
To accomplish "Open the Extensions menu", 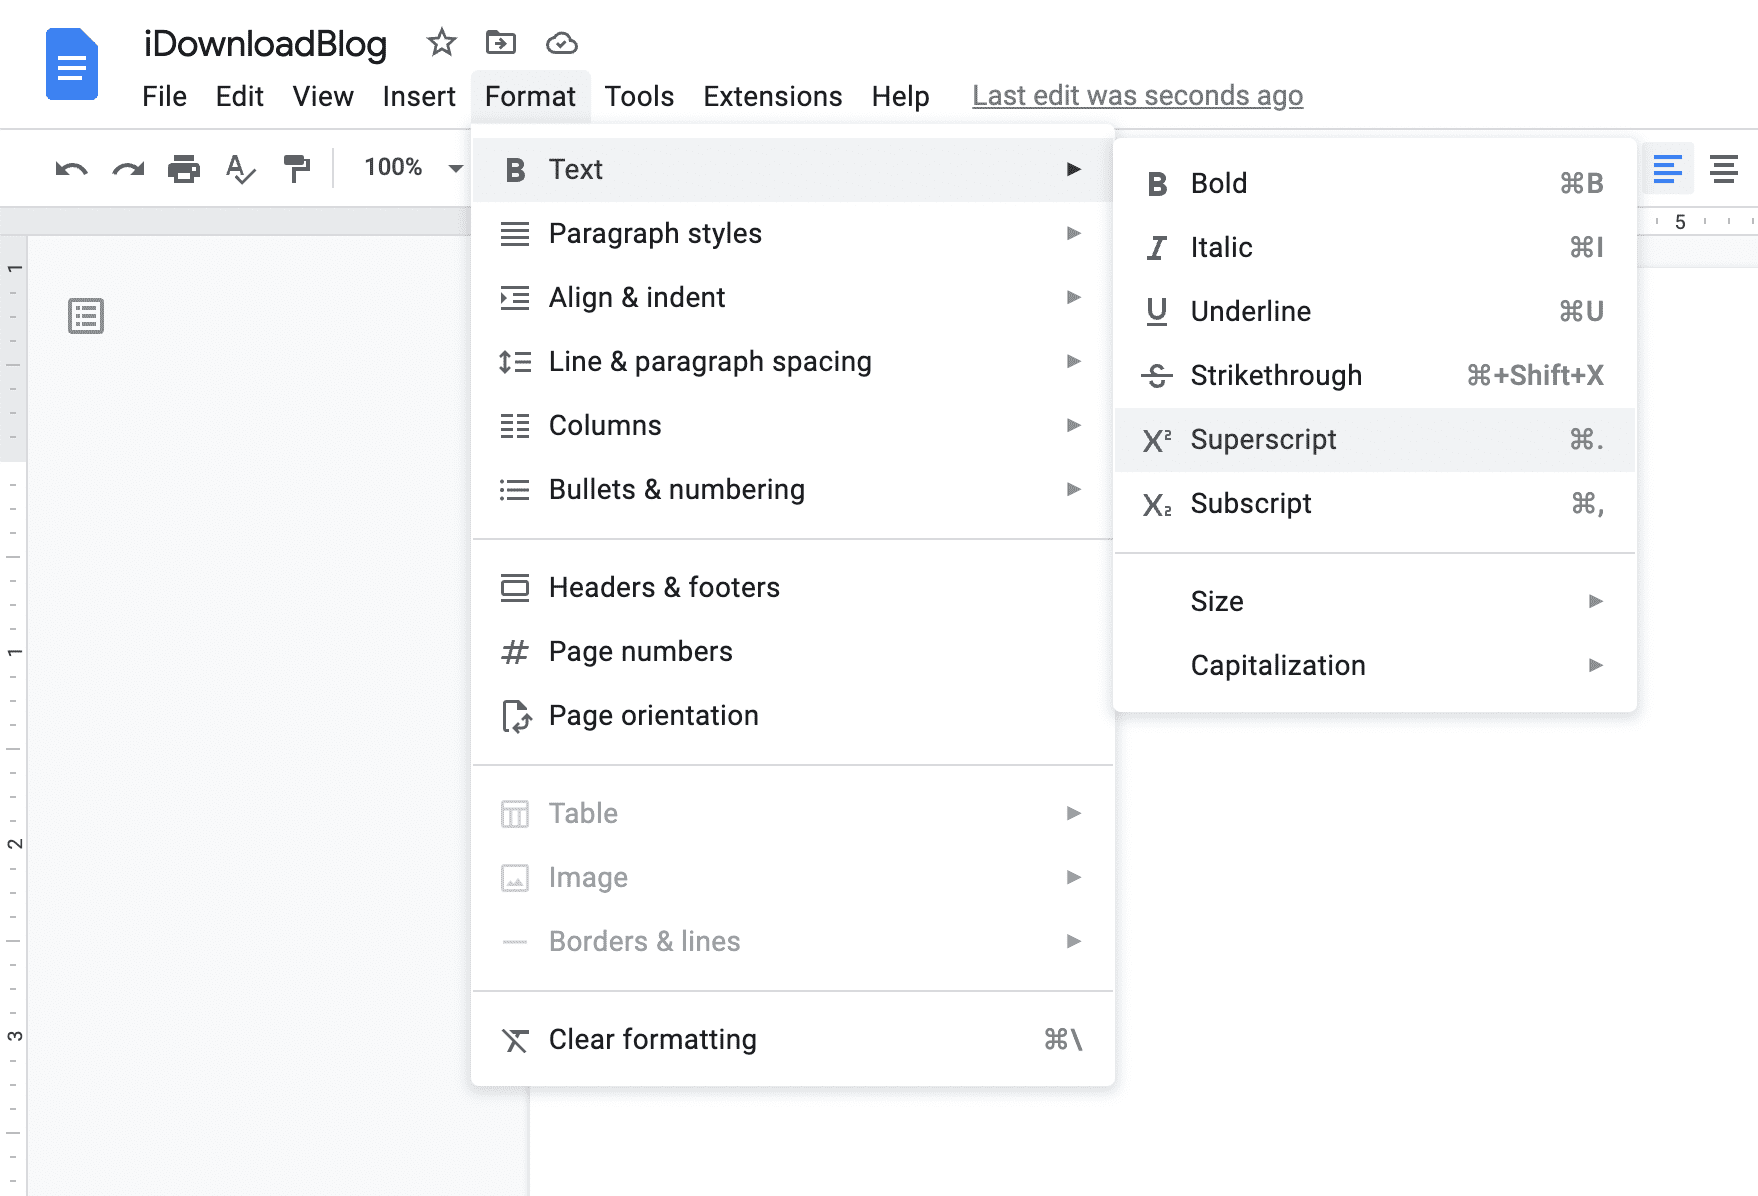I will 773,96.
